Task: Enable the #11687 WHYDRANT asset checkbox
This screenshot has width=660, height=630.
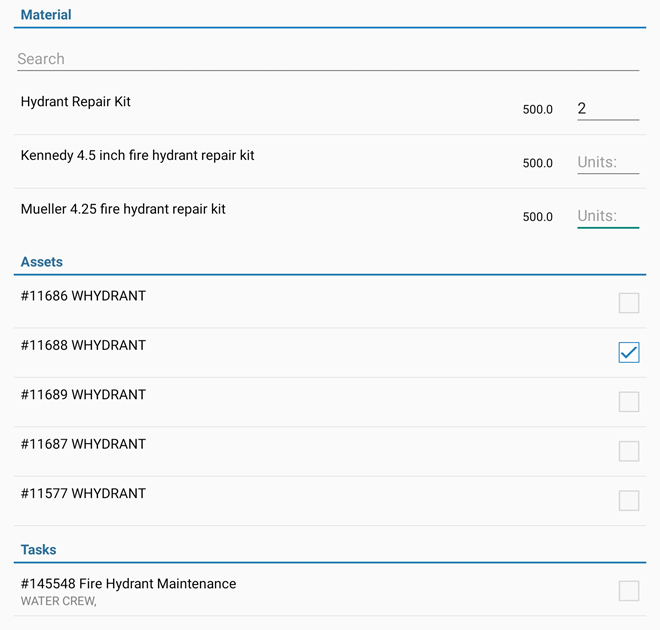Action: pos(628,451)
